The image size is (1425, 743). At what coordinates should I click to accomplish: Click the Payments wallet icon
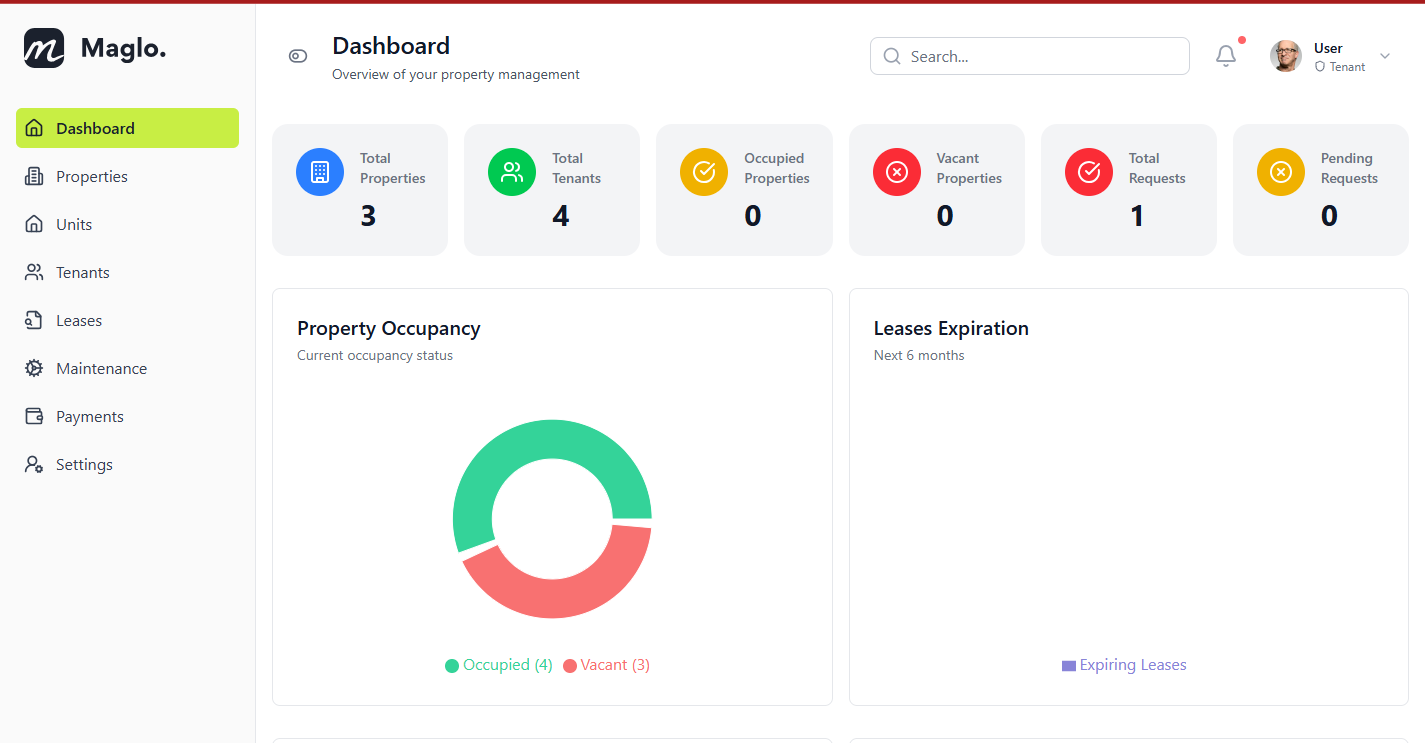click(34, 416)
